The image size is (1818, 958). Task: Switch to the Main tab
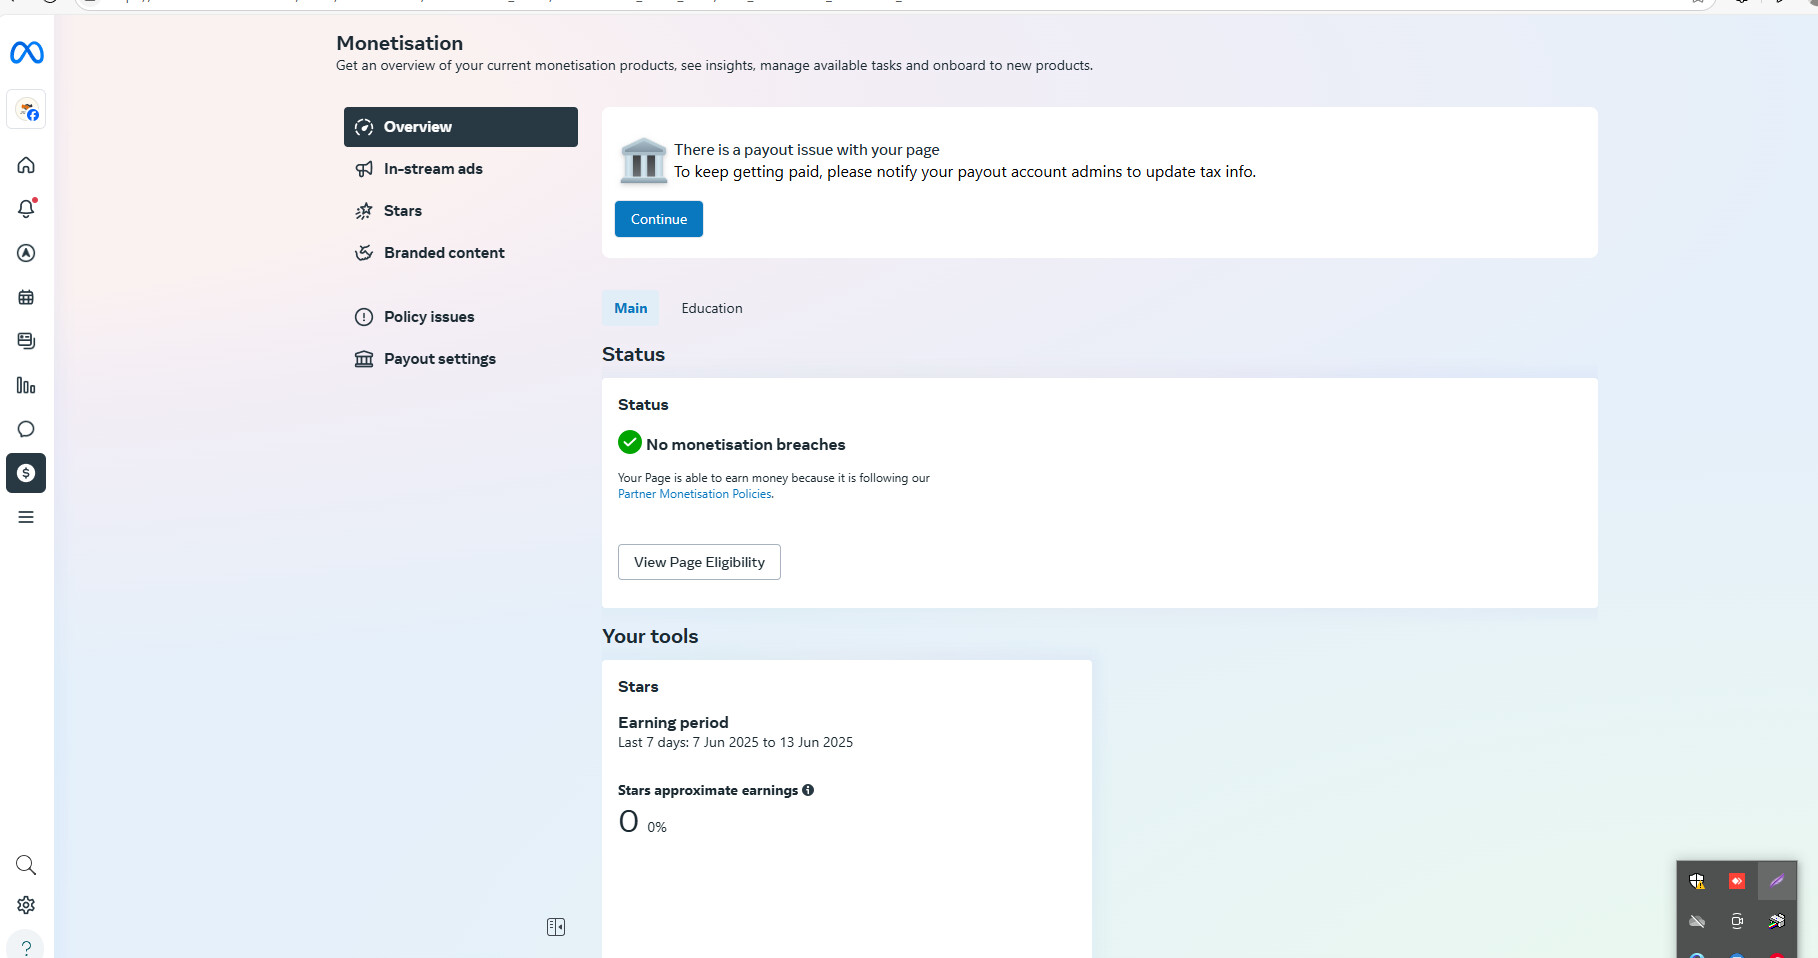631,308
